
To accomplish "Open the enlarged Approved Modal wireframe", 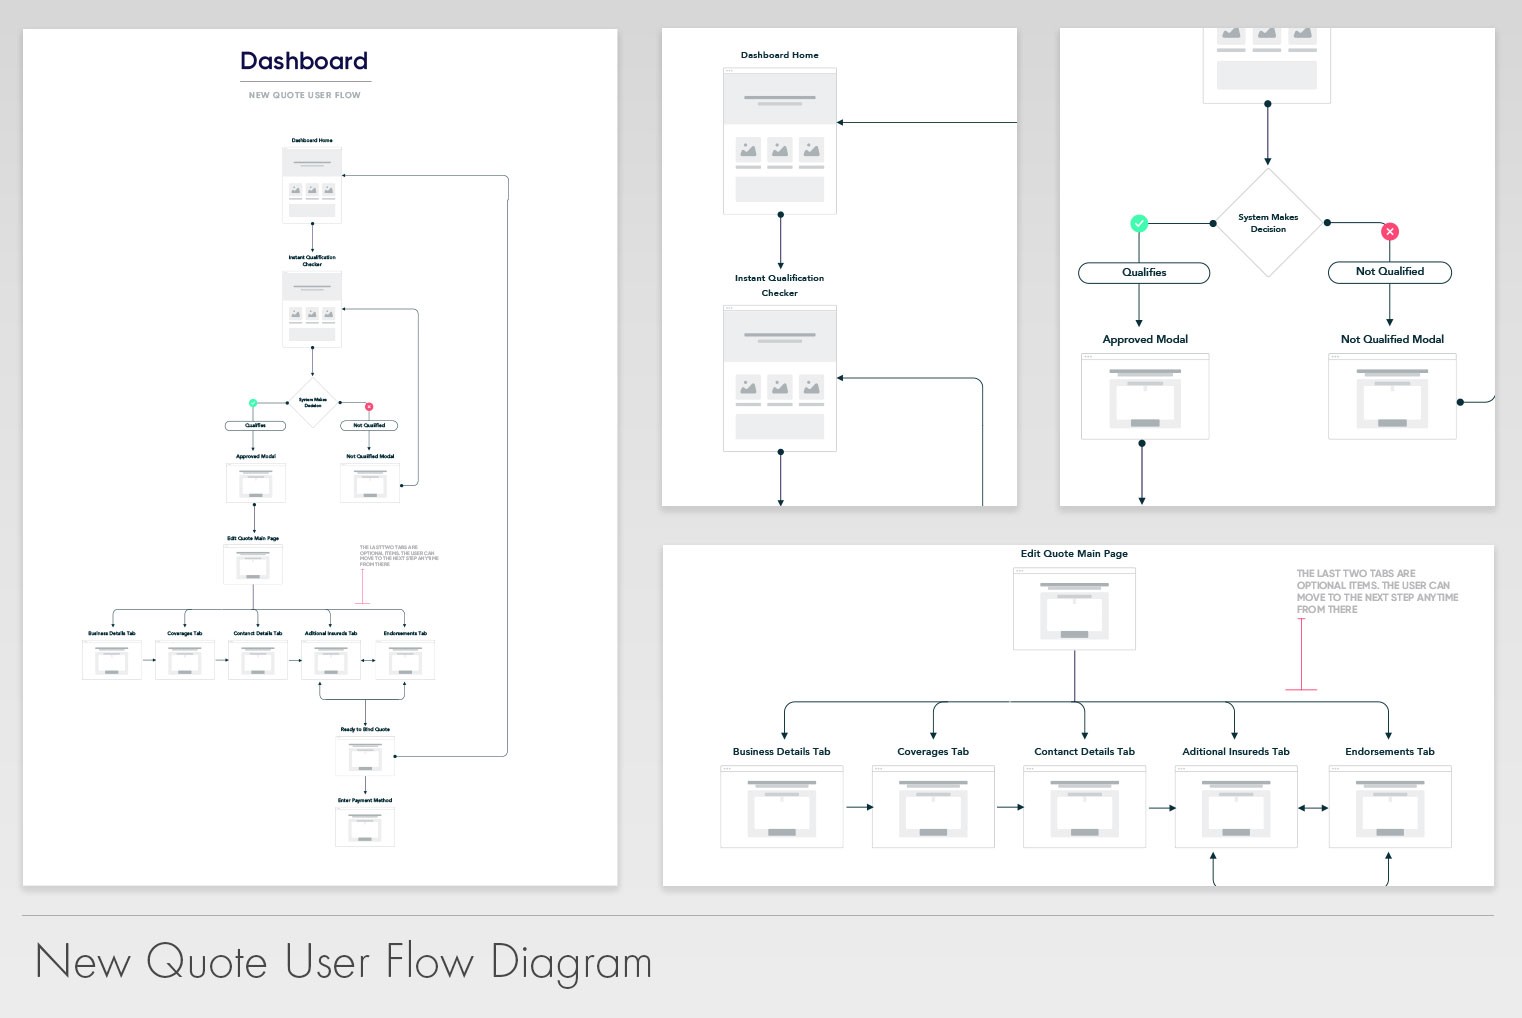I will click(1145, 396).
